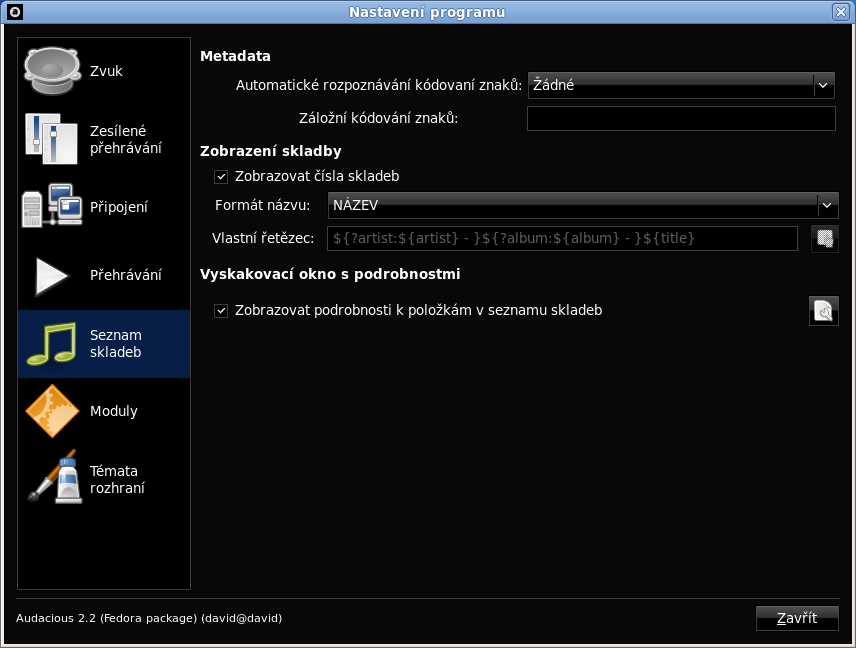Open the automatic charset detection dropdown Žádné
856x648 pixels.
pos(681,85)
